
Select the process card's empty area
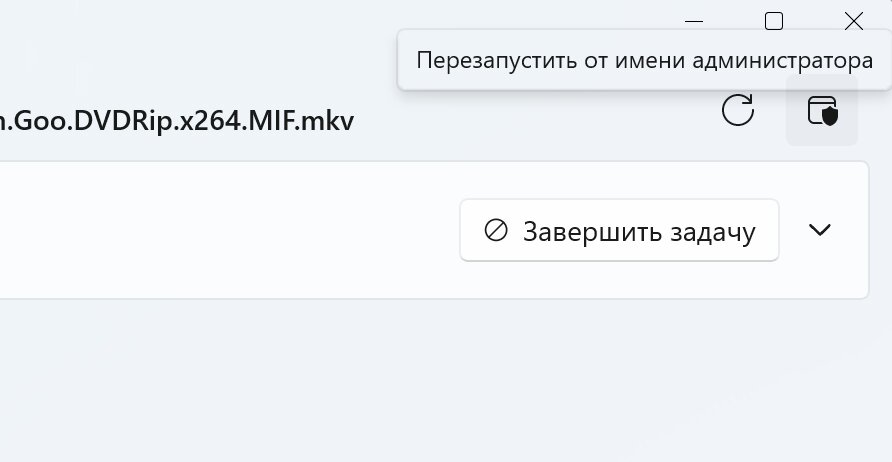tap(220, 231)
